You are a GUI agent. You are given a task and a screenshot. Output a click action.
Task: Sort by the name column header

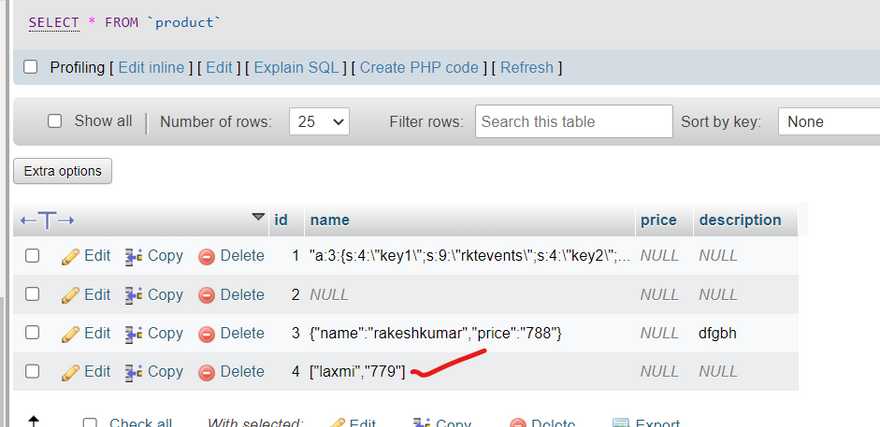(330, 220)
